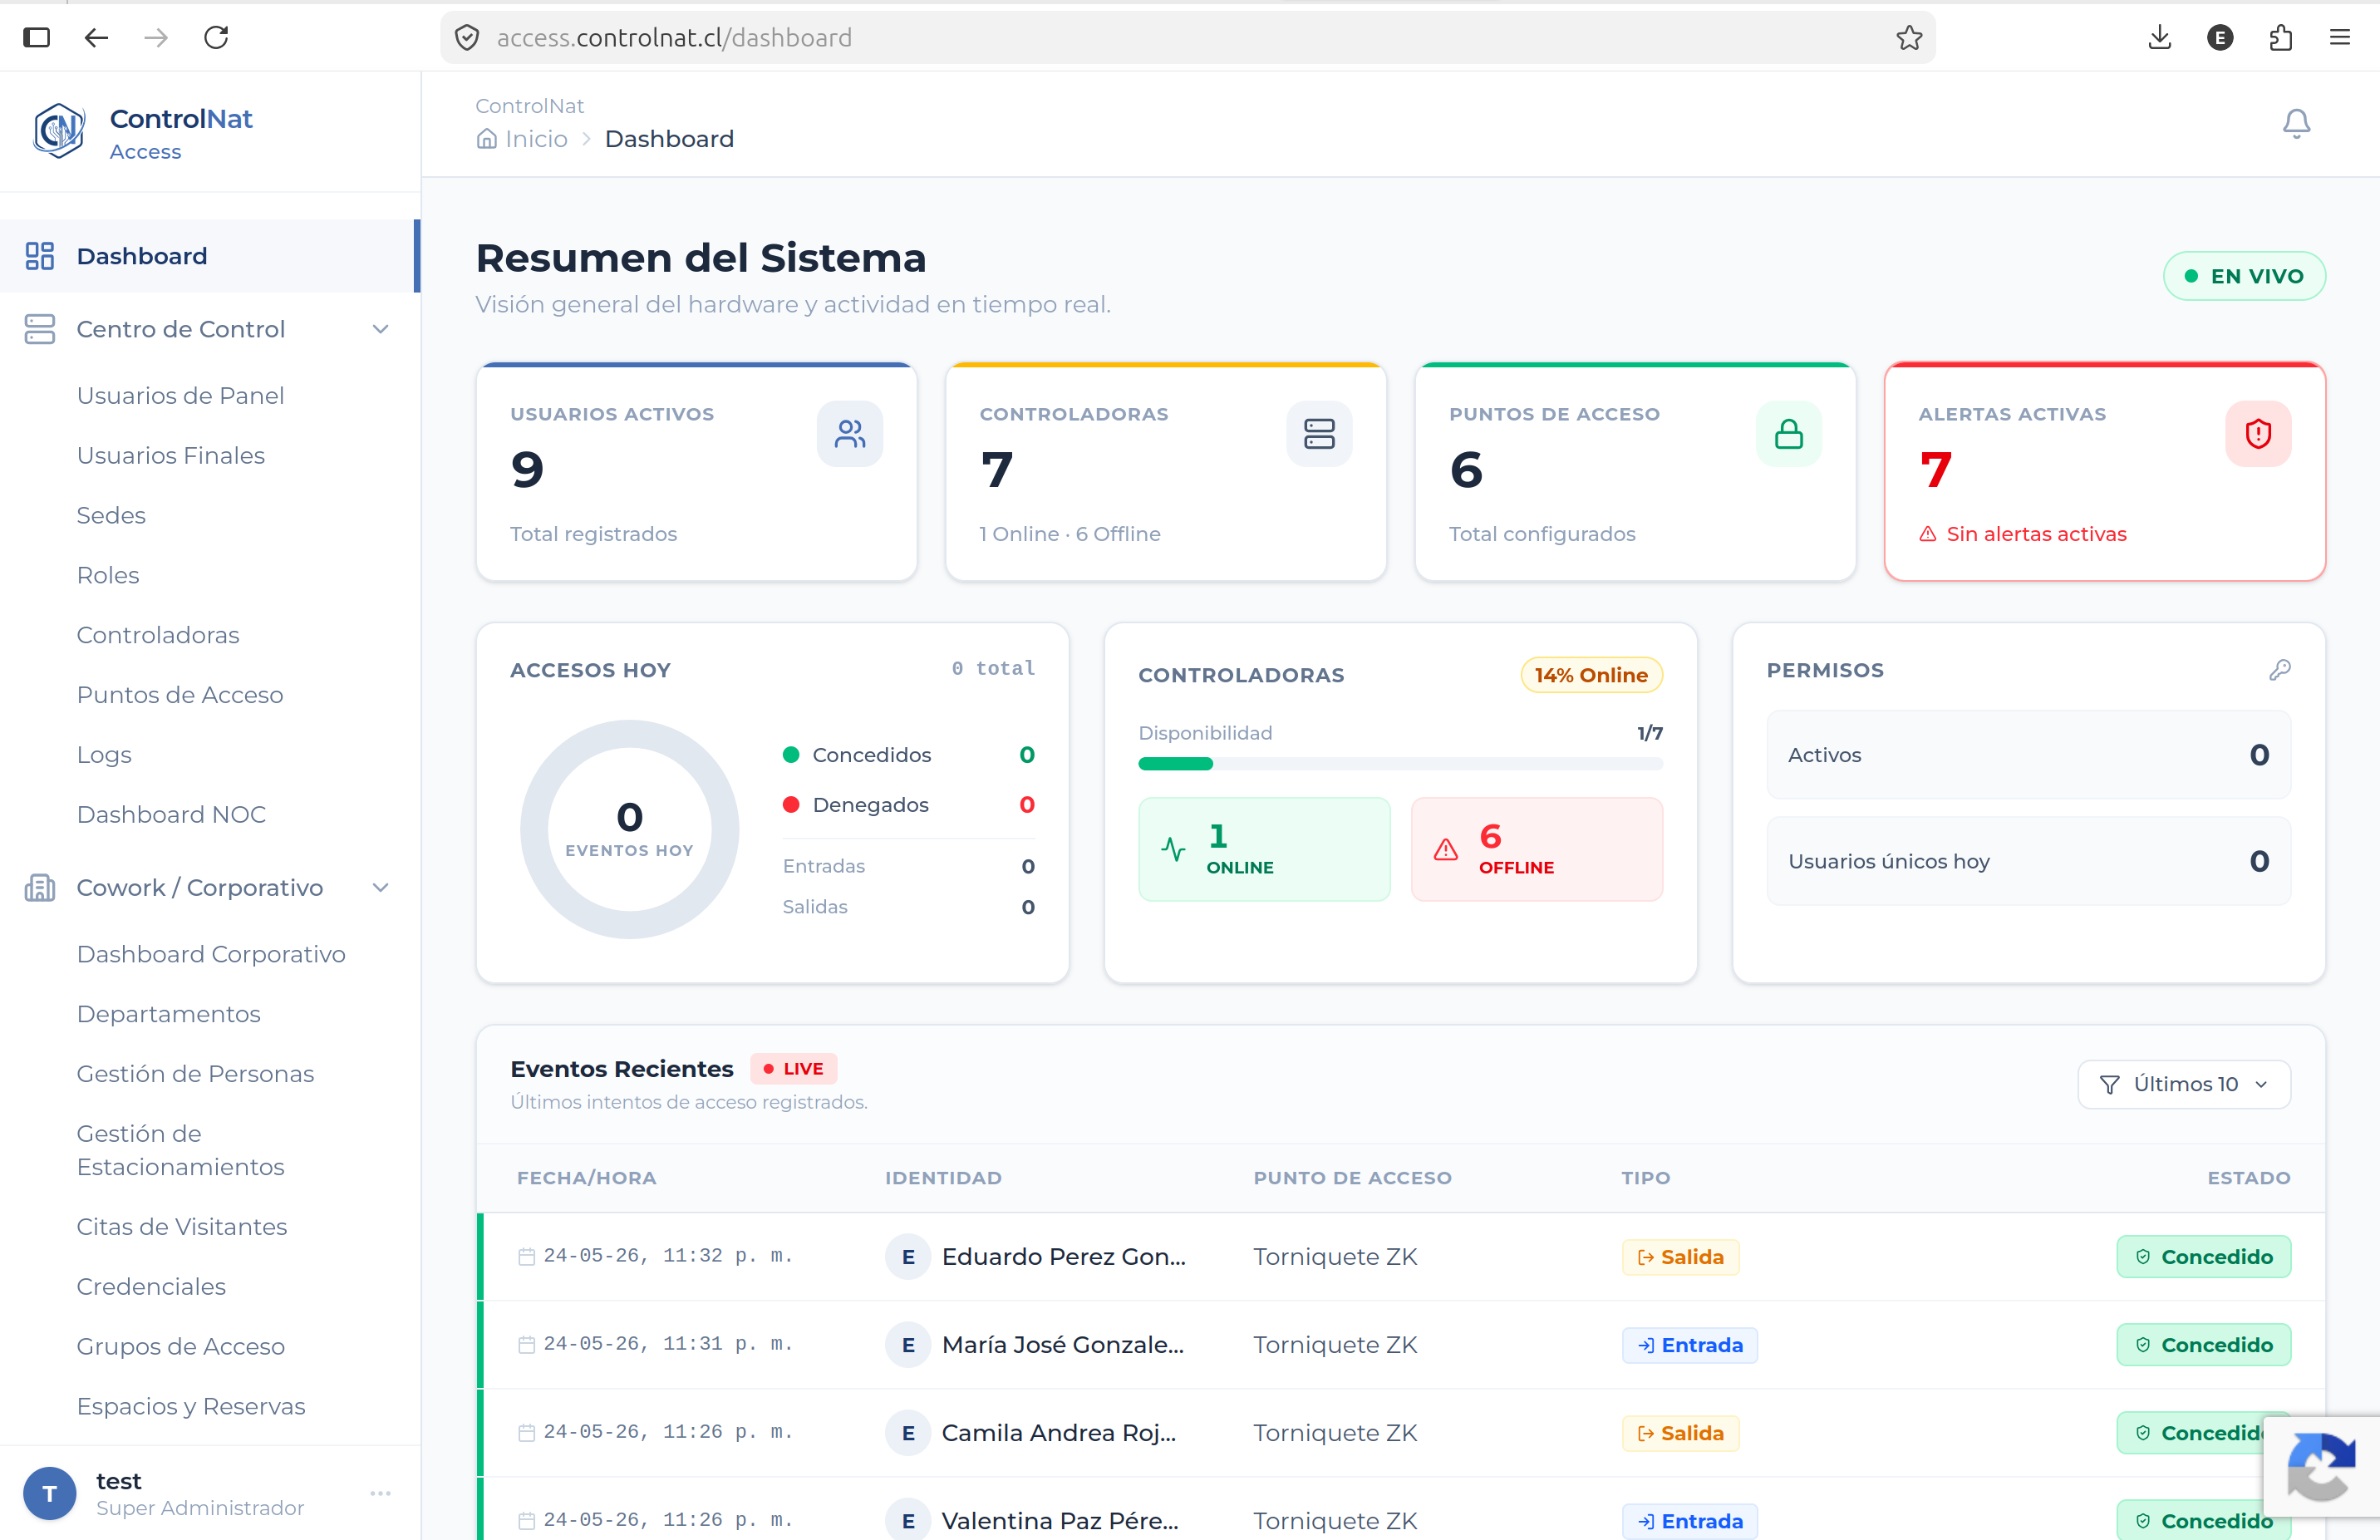Click the shield alert icon in Alertas Activas
The height and width of the screenshot is (1540, 2380).
[x=2258, y=434]
